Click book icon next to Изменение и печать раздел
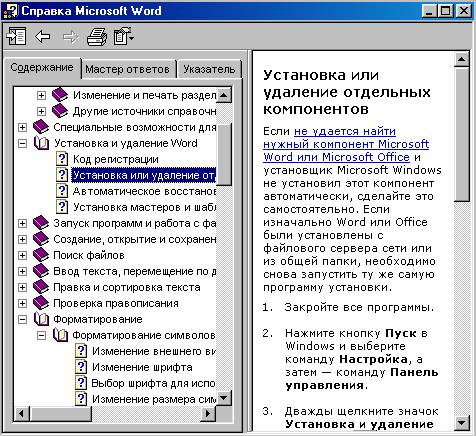 click(x=60, y=95)
